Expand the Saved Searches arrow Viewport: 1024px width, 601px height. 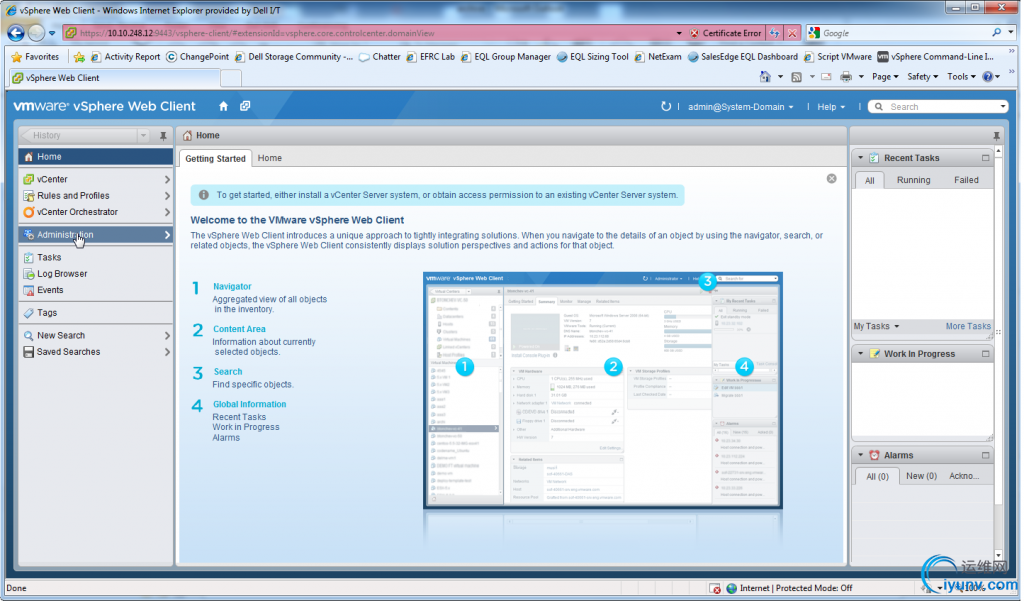(167, 351)
